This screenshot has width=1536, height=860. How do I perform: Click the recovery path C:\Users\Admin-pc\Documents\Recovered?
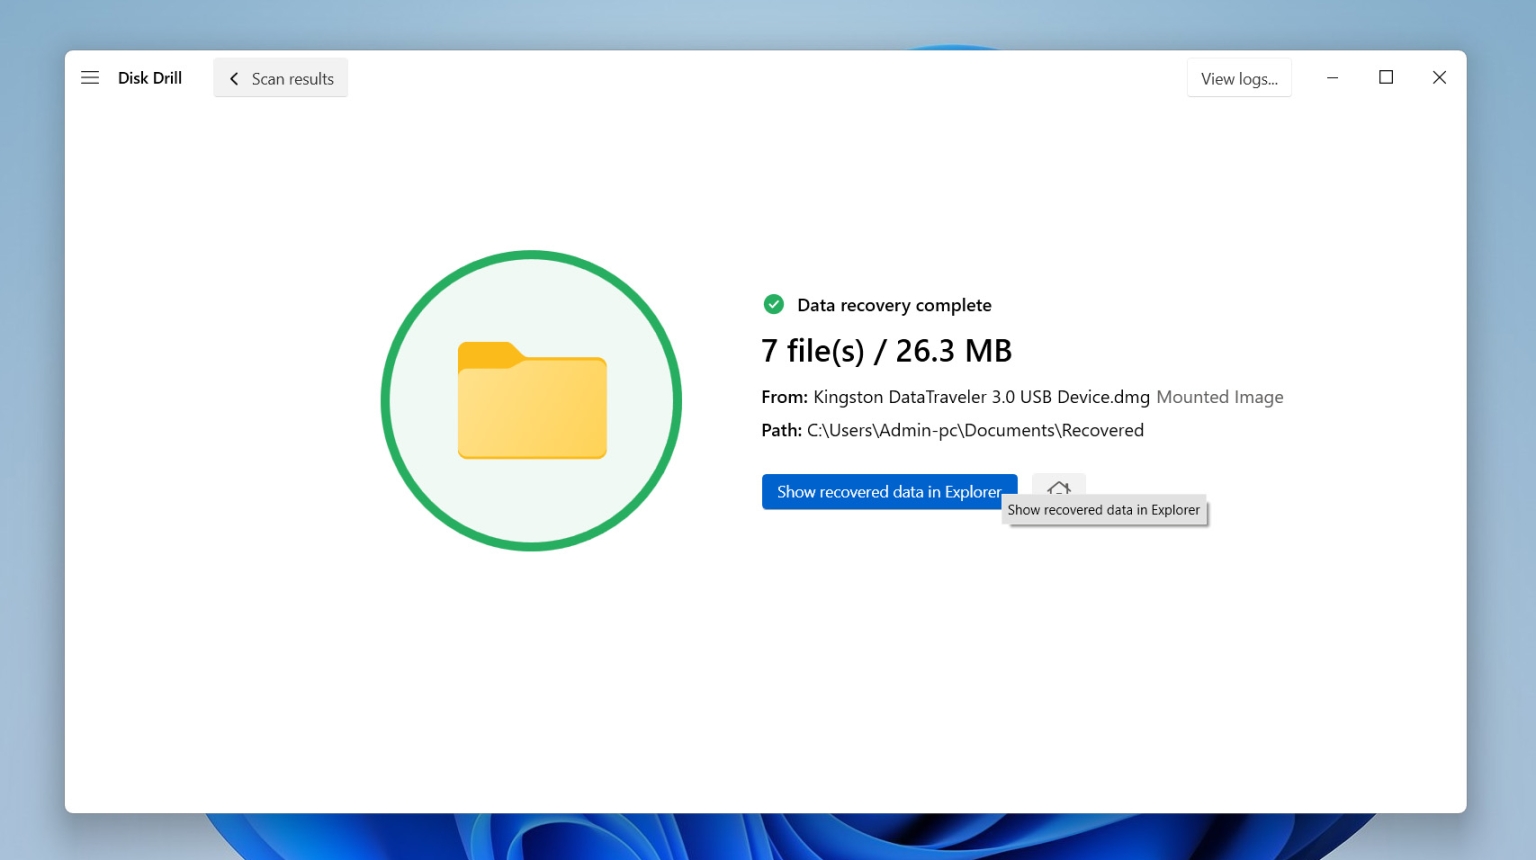[975, 430]
